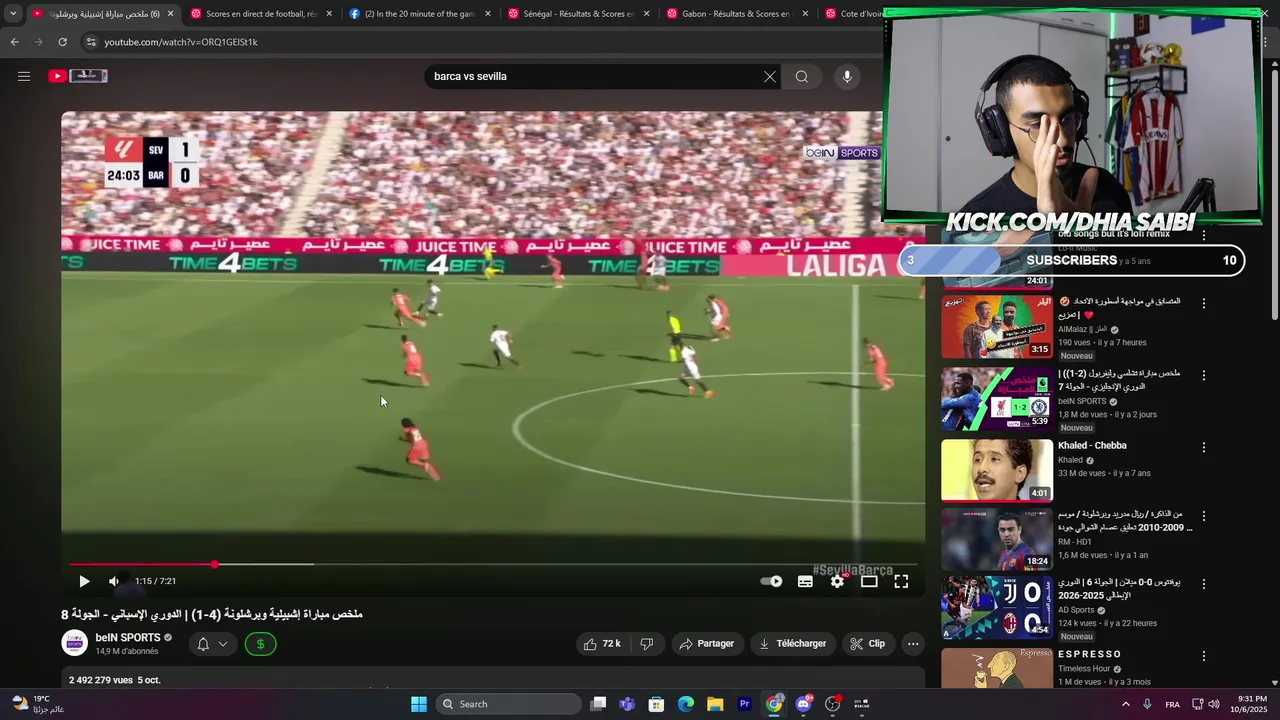Open RM - HD1 video thumbnail 18:24
Image resolution: width=1280 pixels, height=720 pixels.
[x=997, y=539]
